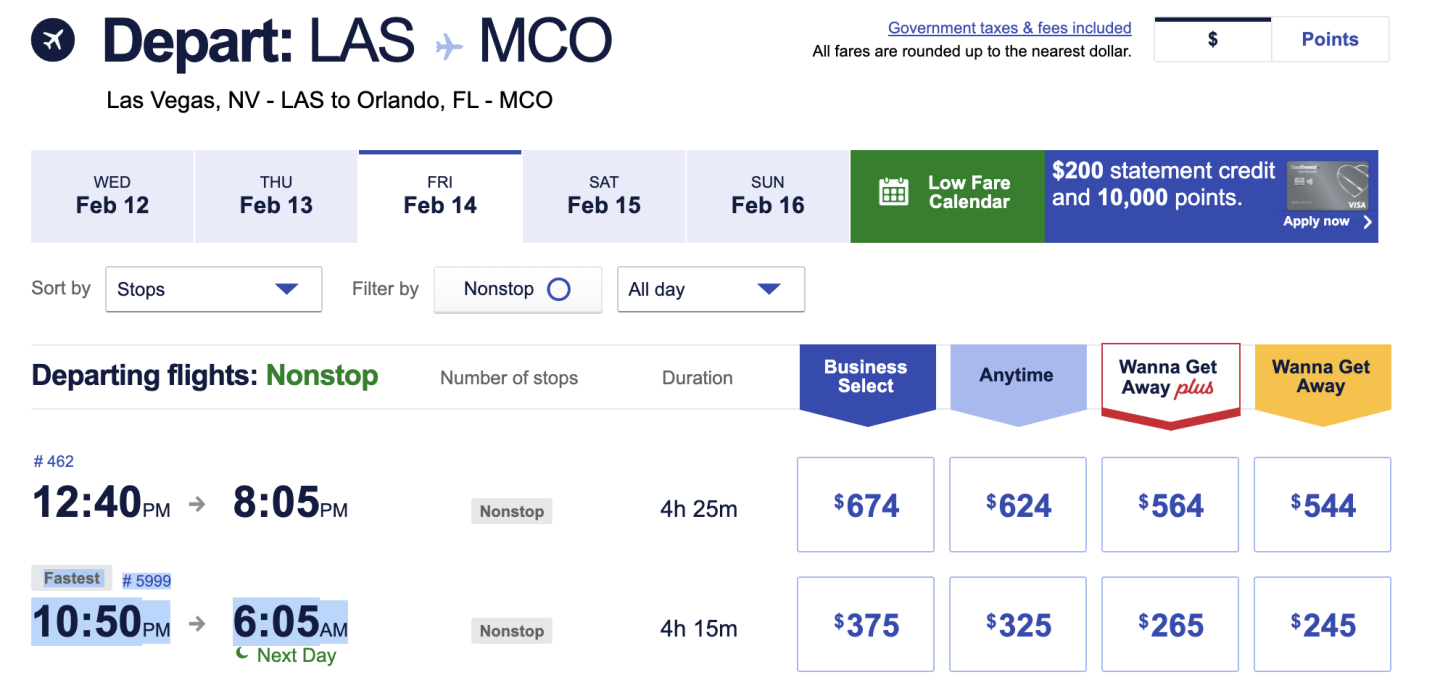Click the calendar icon in Low Fare Calendar
The image size is (1440, 696).
pyautogui.click(x=893, y=192)
